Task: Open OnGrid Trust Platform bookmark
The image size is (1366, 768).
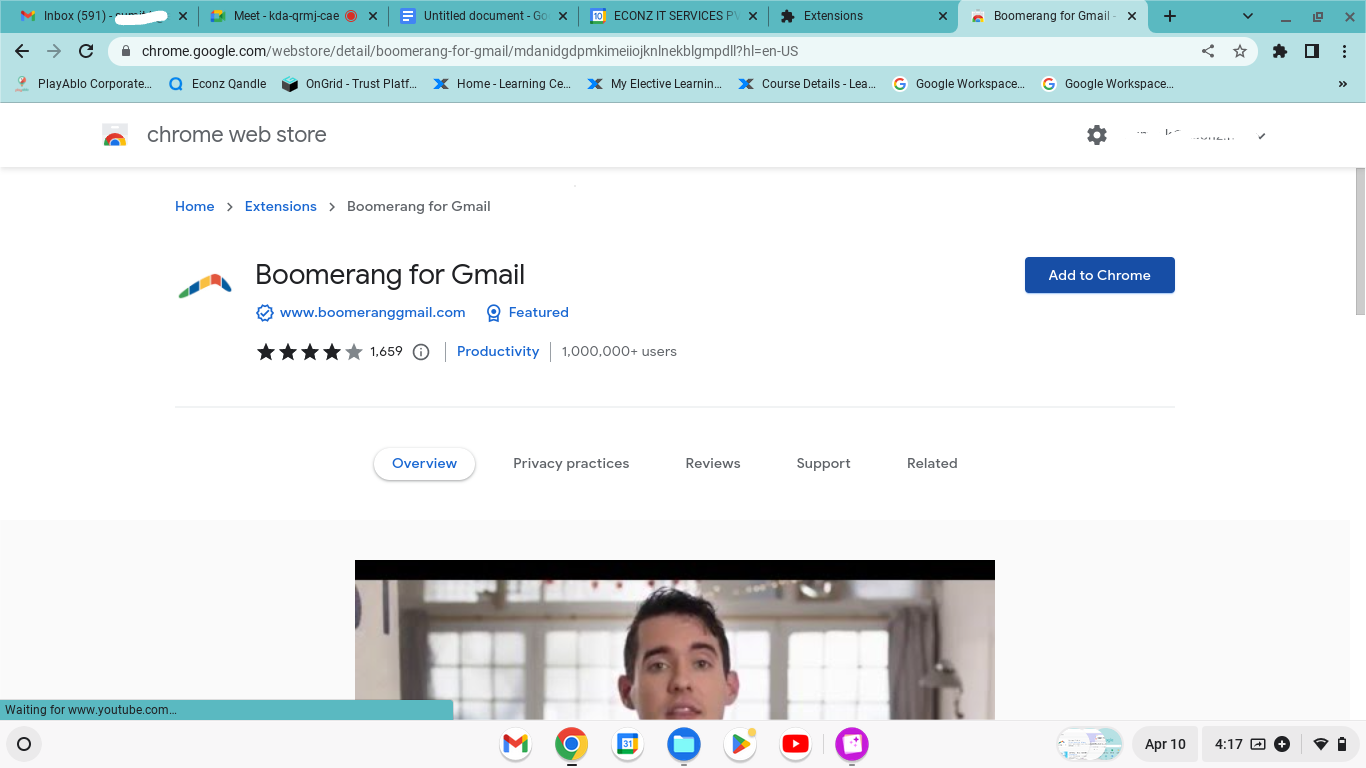Action: pos(349,84)
